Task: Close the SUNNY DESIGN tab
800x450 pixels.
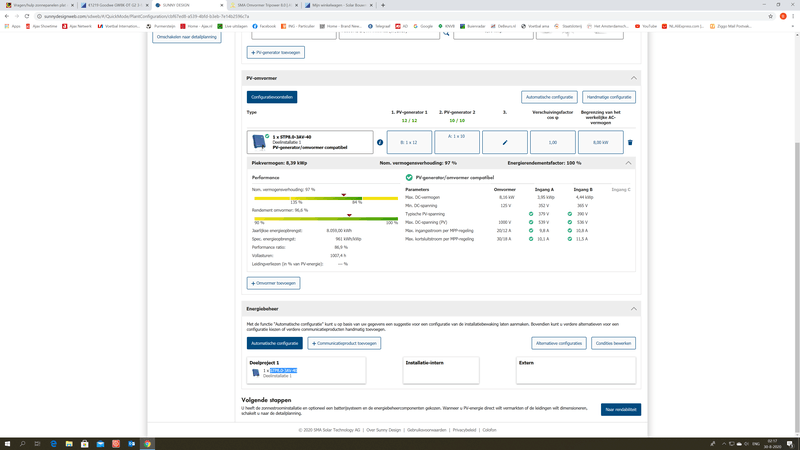Action: pos(221,5)
